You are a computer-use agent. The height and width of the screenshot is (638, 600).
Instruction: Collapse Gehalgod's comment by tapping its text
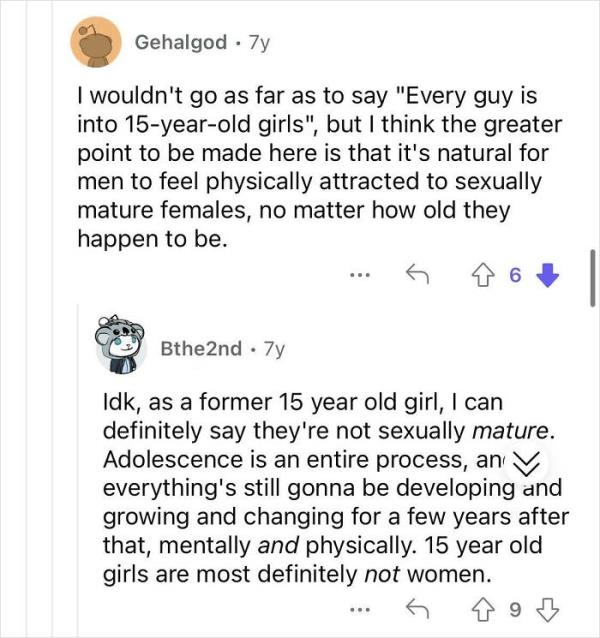pos(319,167)
